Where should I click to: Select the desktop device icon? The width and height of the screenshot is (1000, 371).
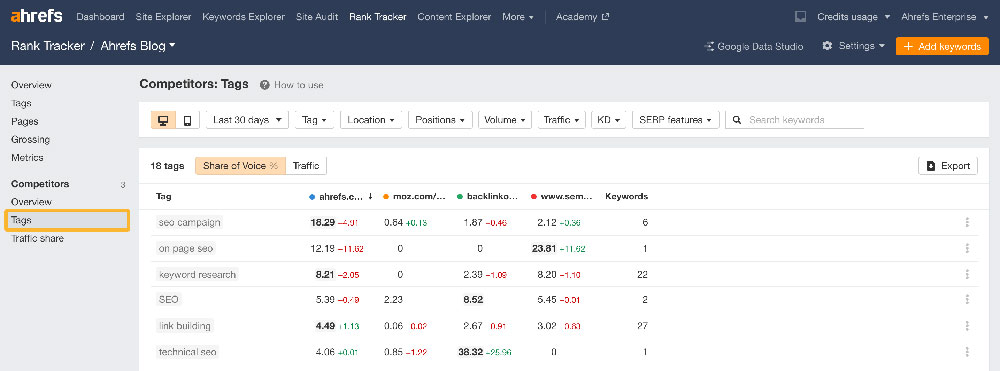(163, 120)
